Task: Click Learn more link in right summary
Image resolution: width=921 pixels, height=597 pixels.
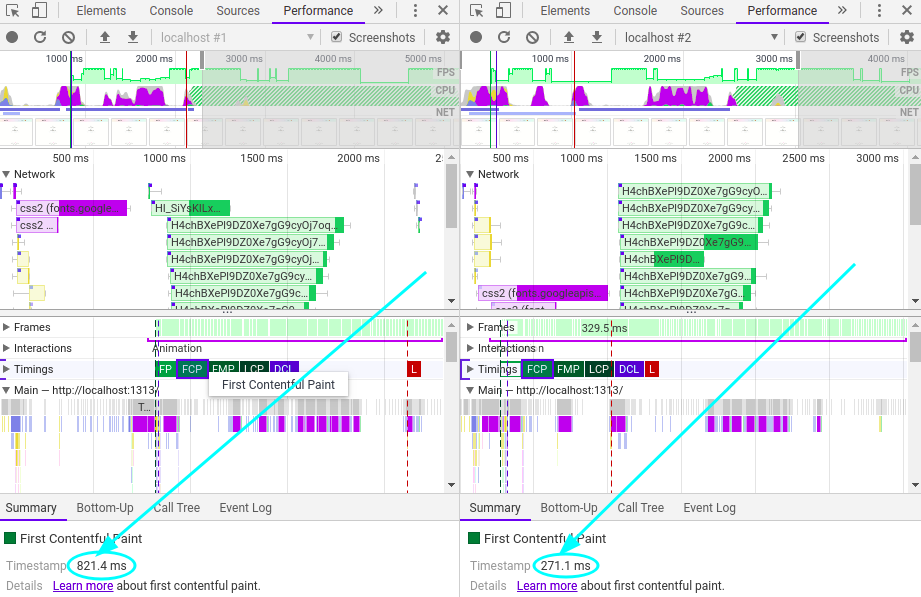Action: point(547,586)
